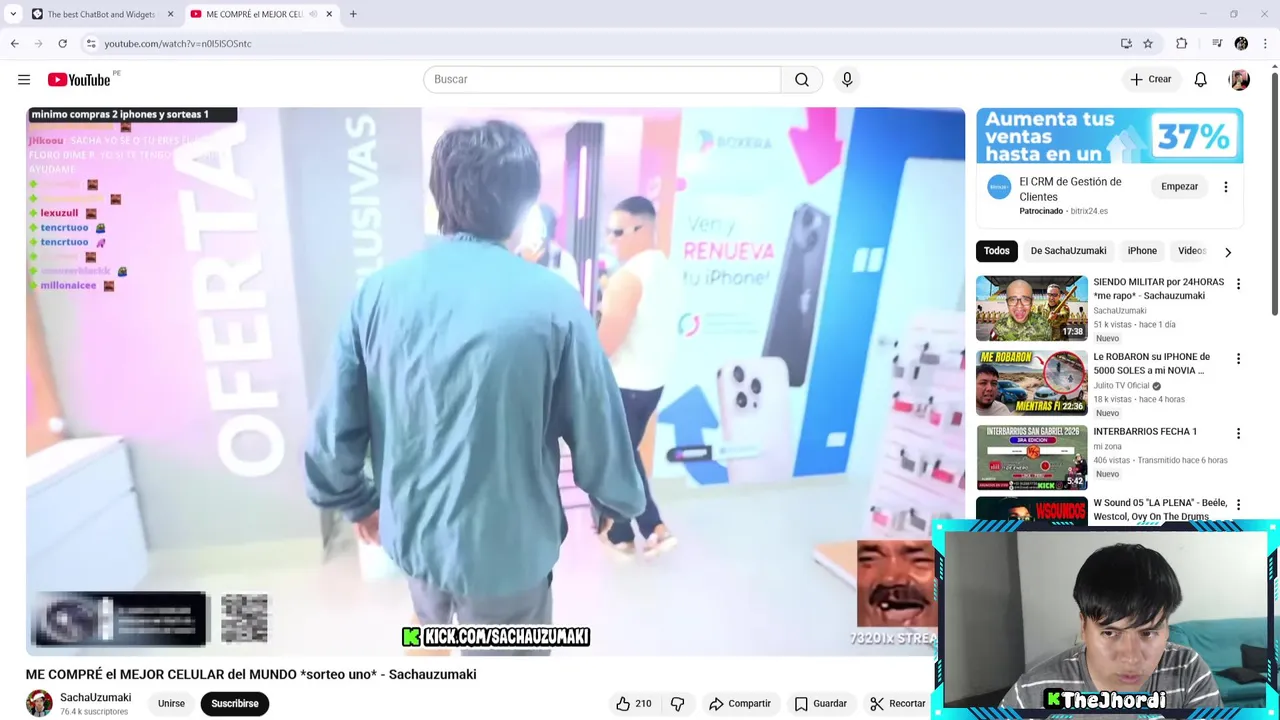Screen dimensions: 1280x720
Task: Open SIENDO MILITAR por 24HORAS thumbnail
Action: tap(1032, 308)
